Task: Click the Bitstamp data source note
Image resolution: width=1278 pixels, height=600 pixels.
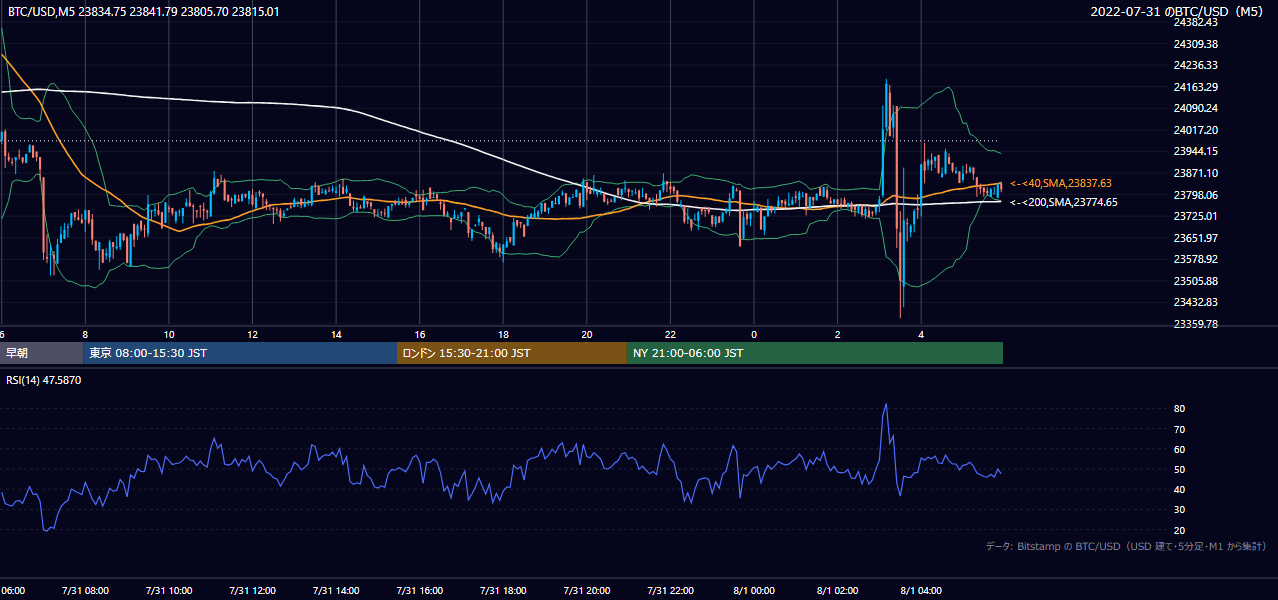Action: click(x=1127, y=546)
